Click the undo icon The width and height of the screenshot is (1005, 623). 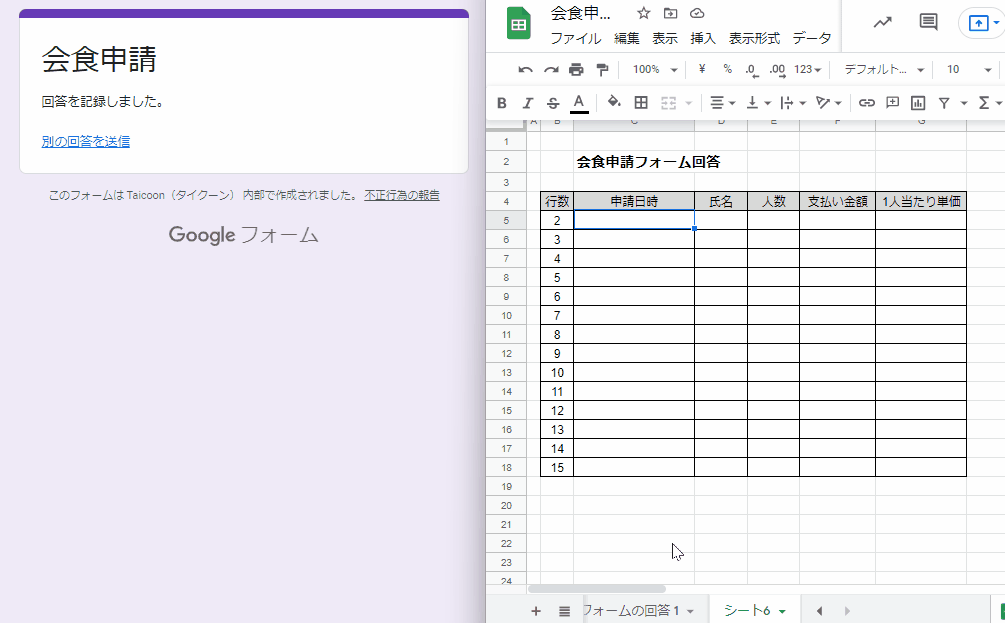pos(525,70)
